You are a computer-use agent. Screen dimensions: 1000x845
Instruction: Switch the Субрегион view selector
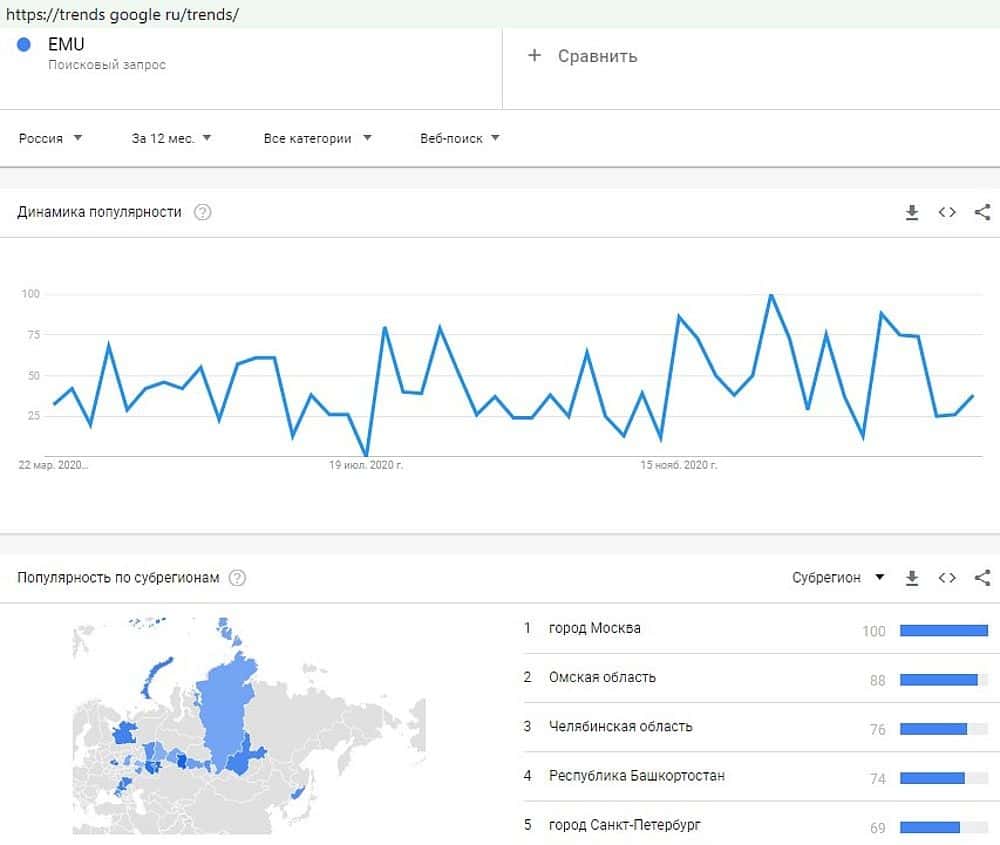pos(838,578)
